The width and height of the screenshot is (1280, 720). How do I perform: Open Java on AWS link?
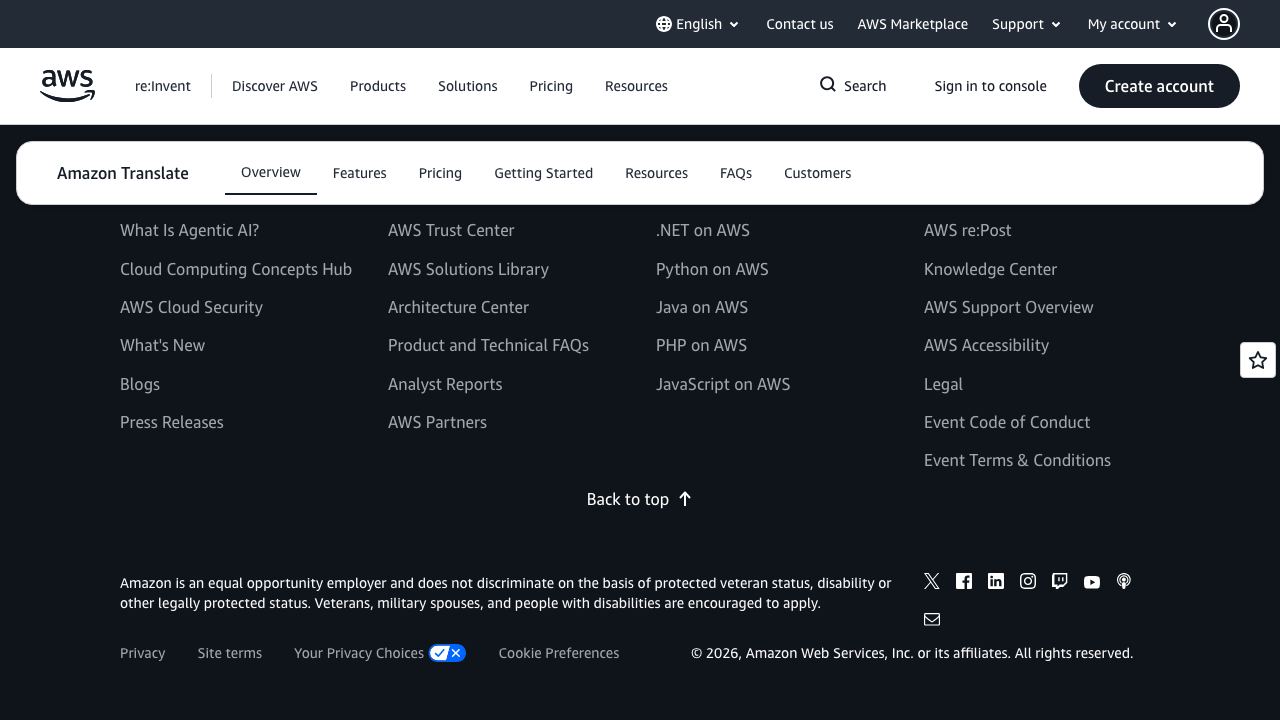[x=702, y=307]
